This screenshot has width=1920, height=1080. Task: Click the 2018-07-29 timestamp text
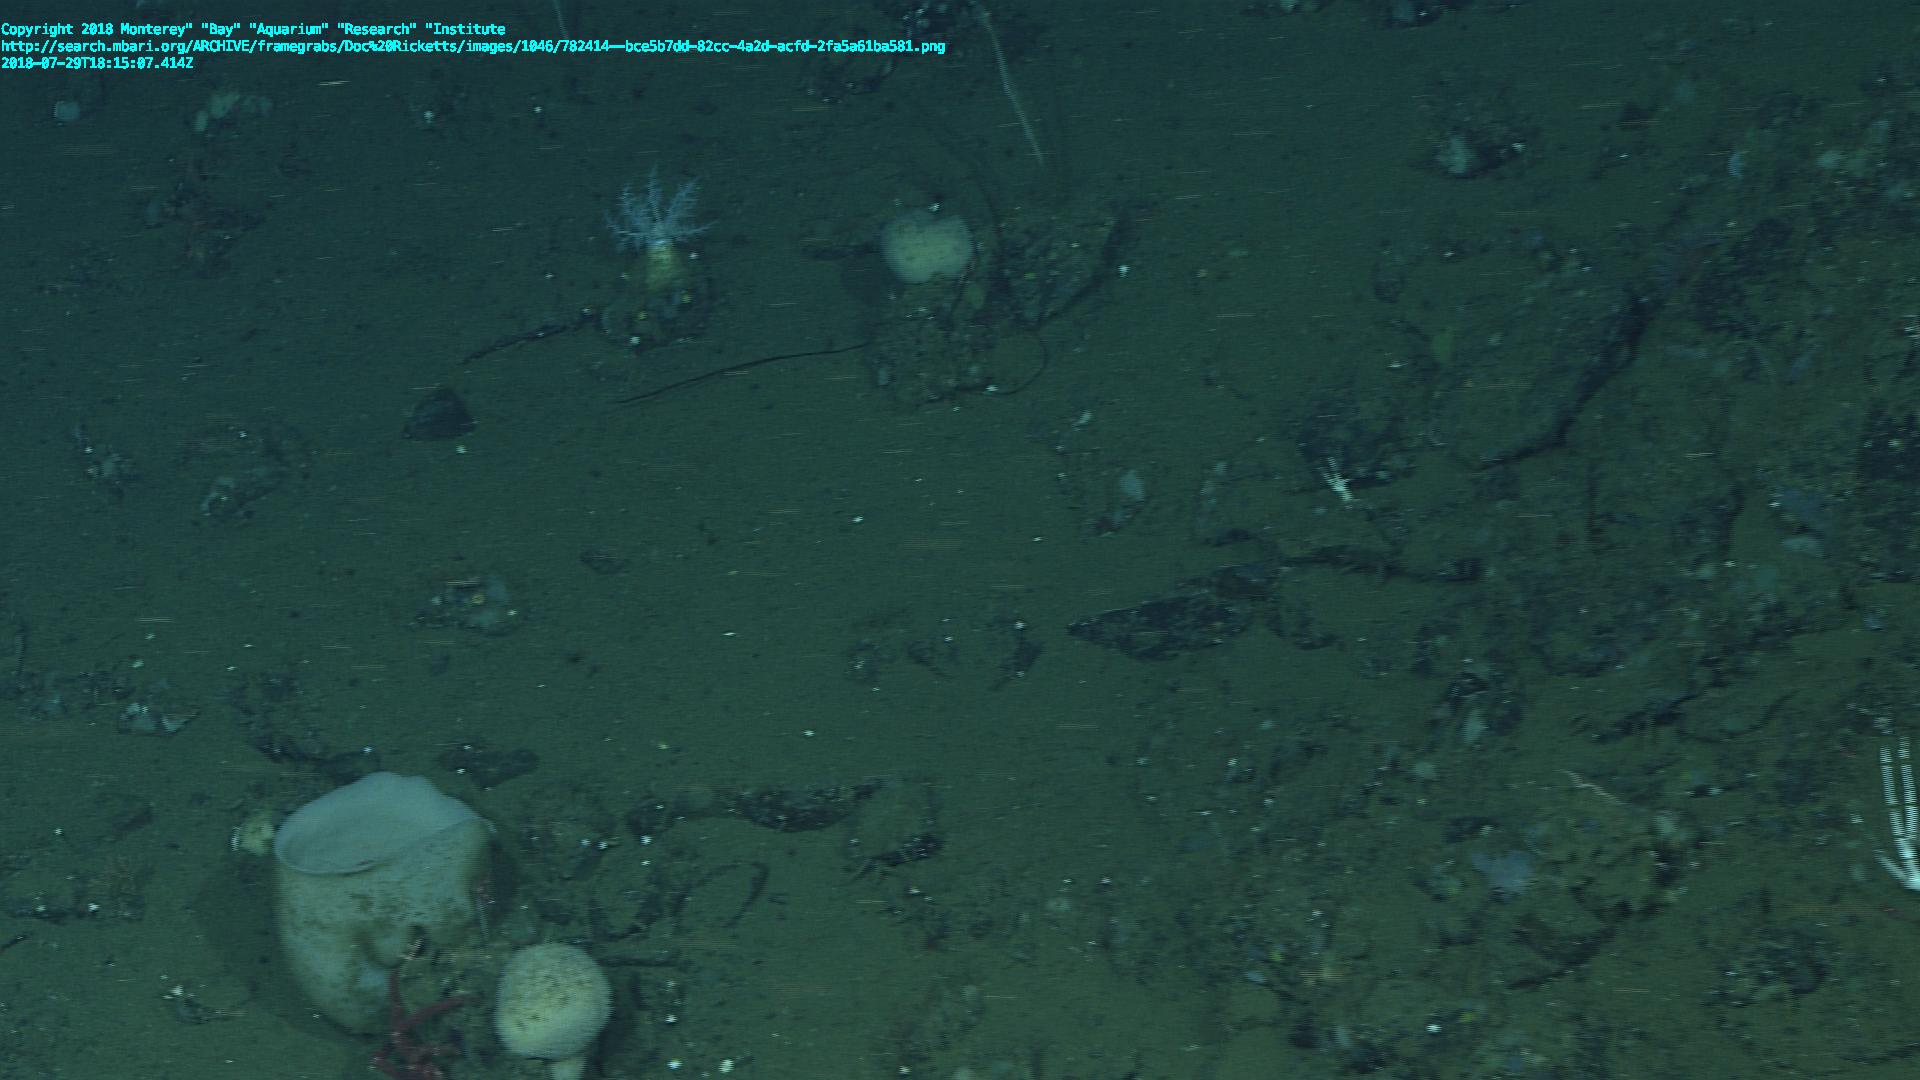97,63
